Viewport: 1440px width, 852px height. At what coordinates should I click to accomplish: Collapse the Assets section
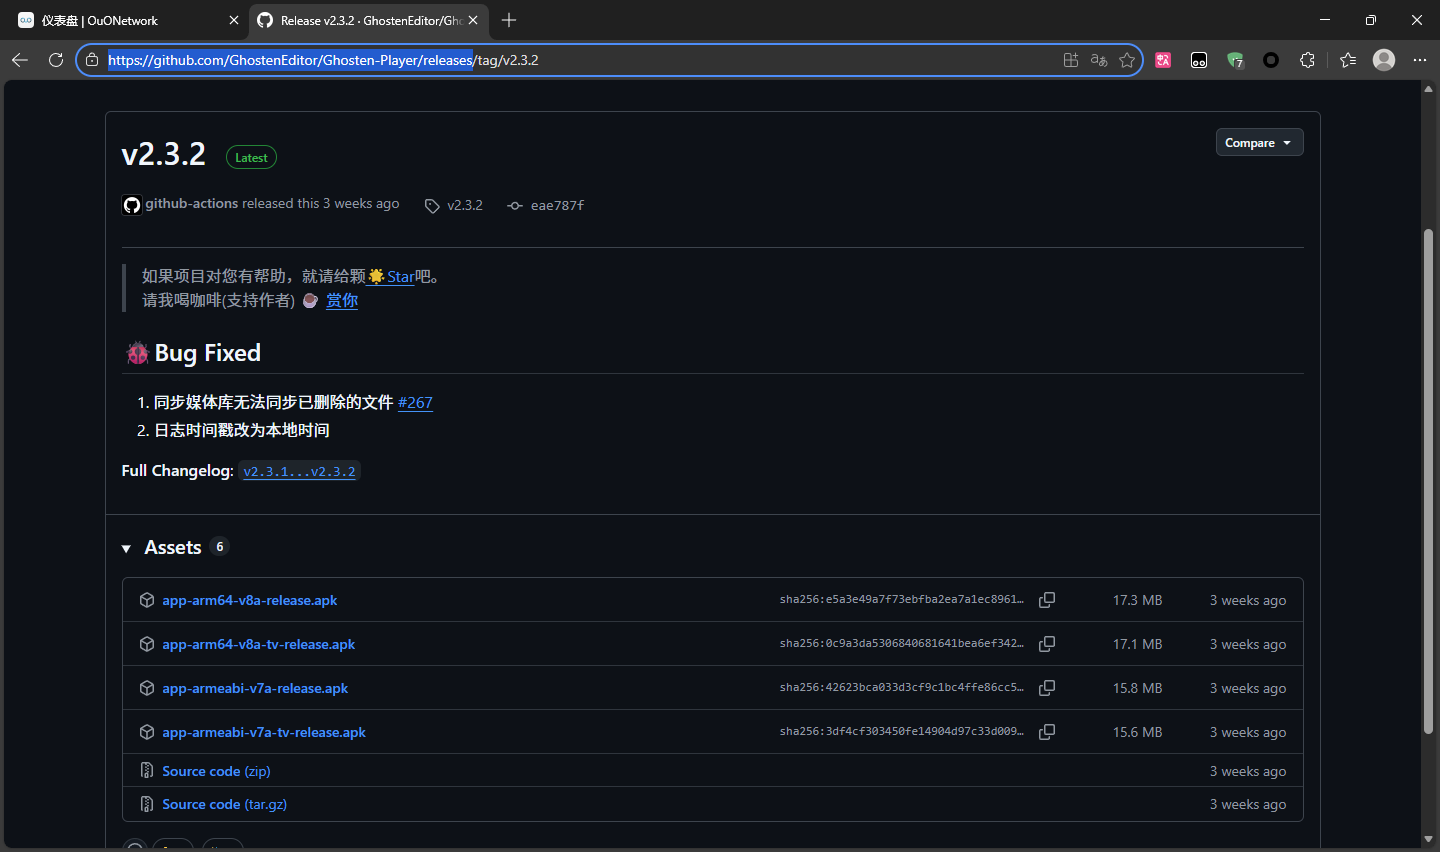click(127, 548)
